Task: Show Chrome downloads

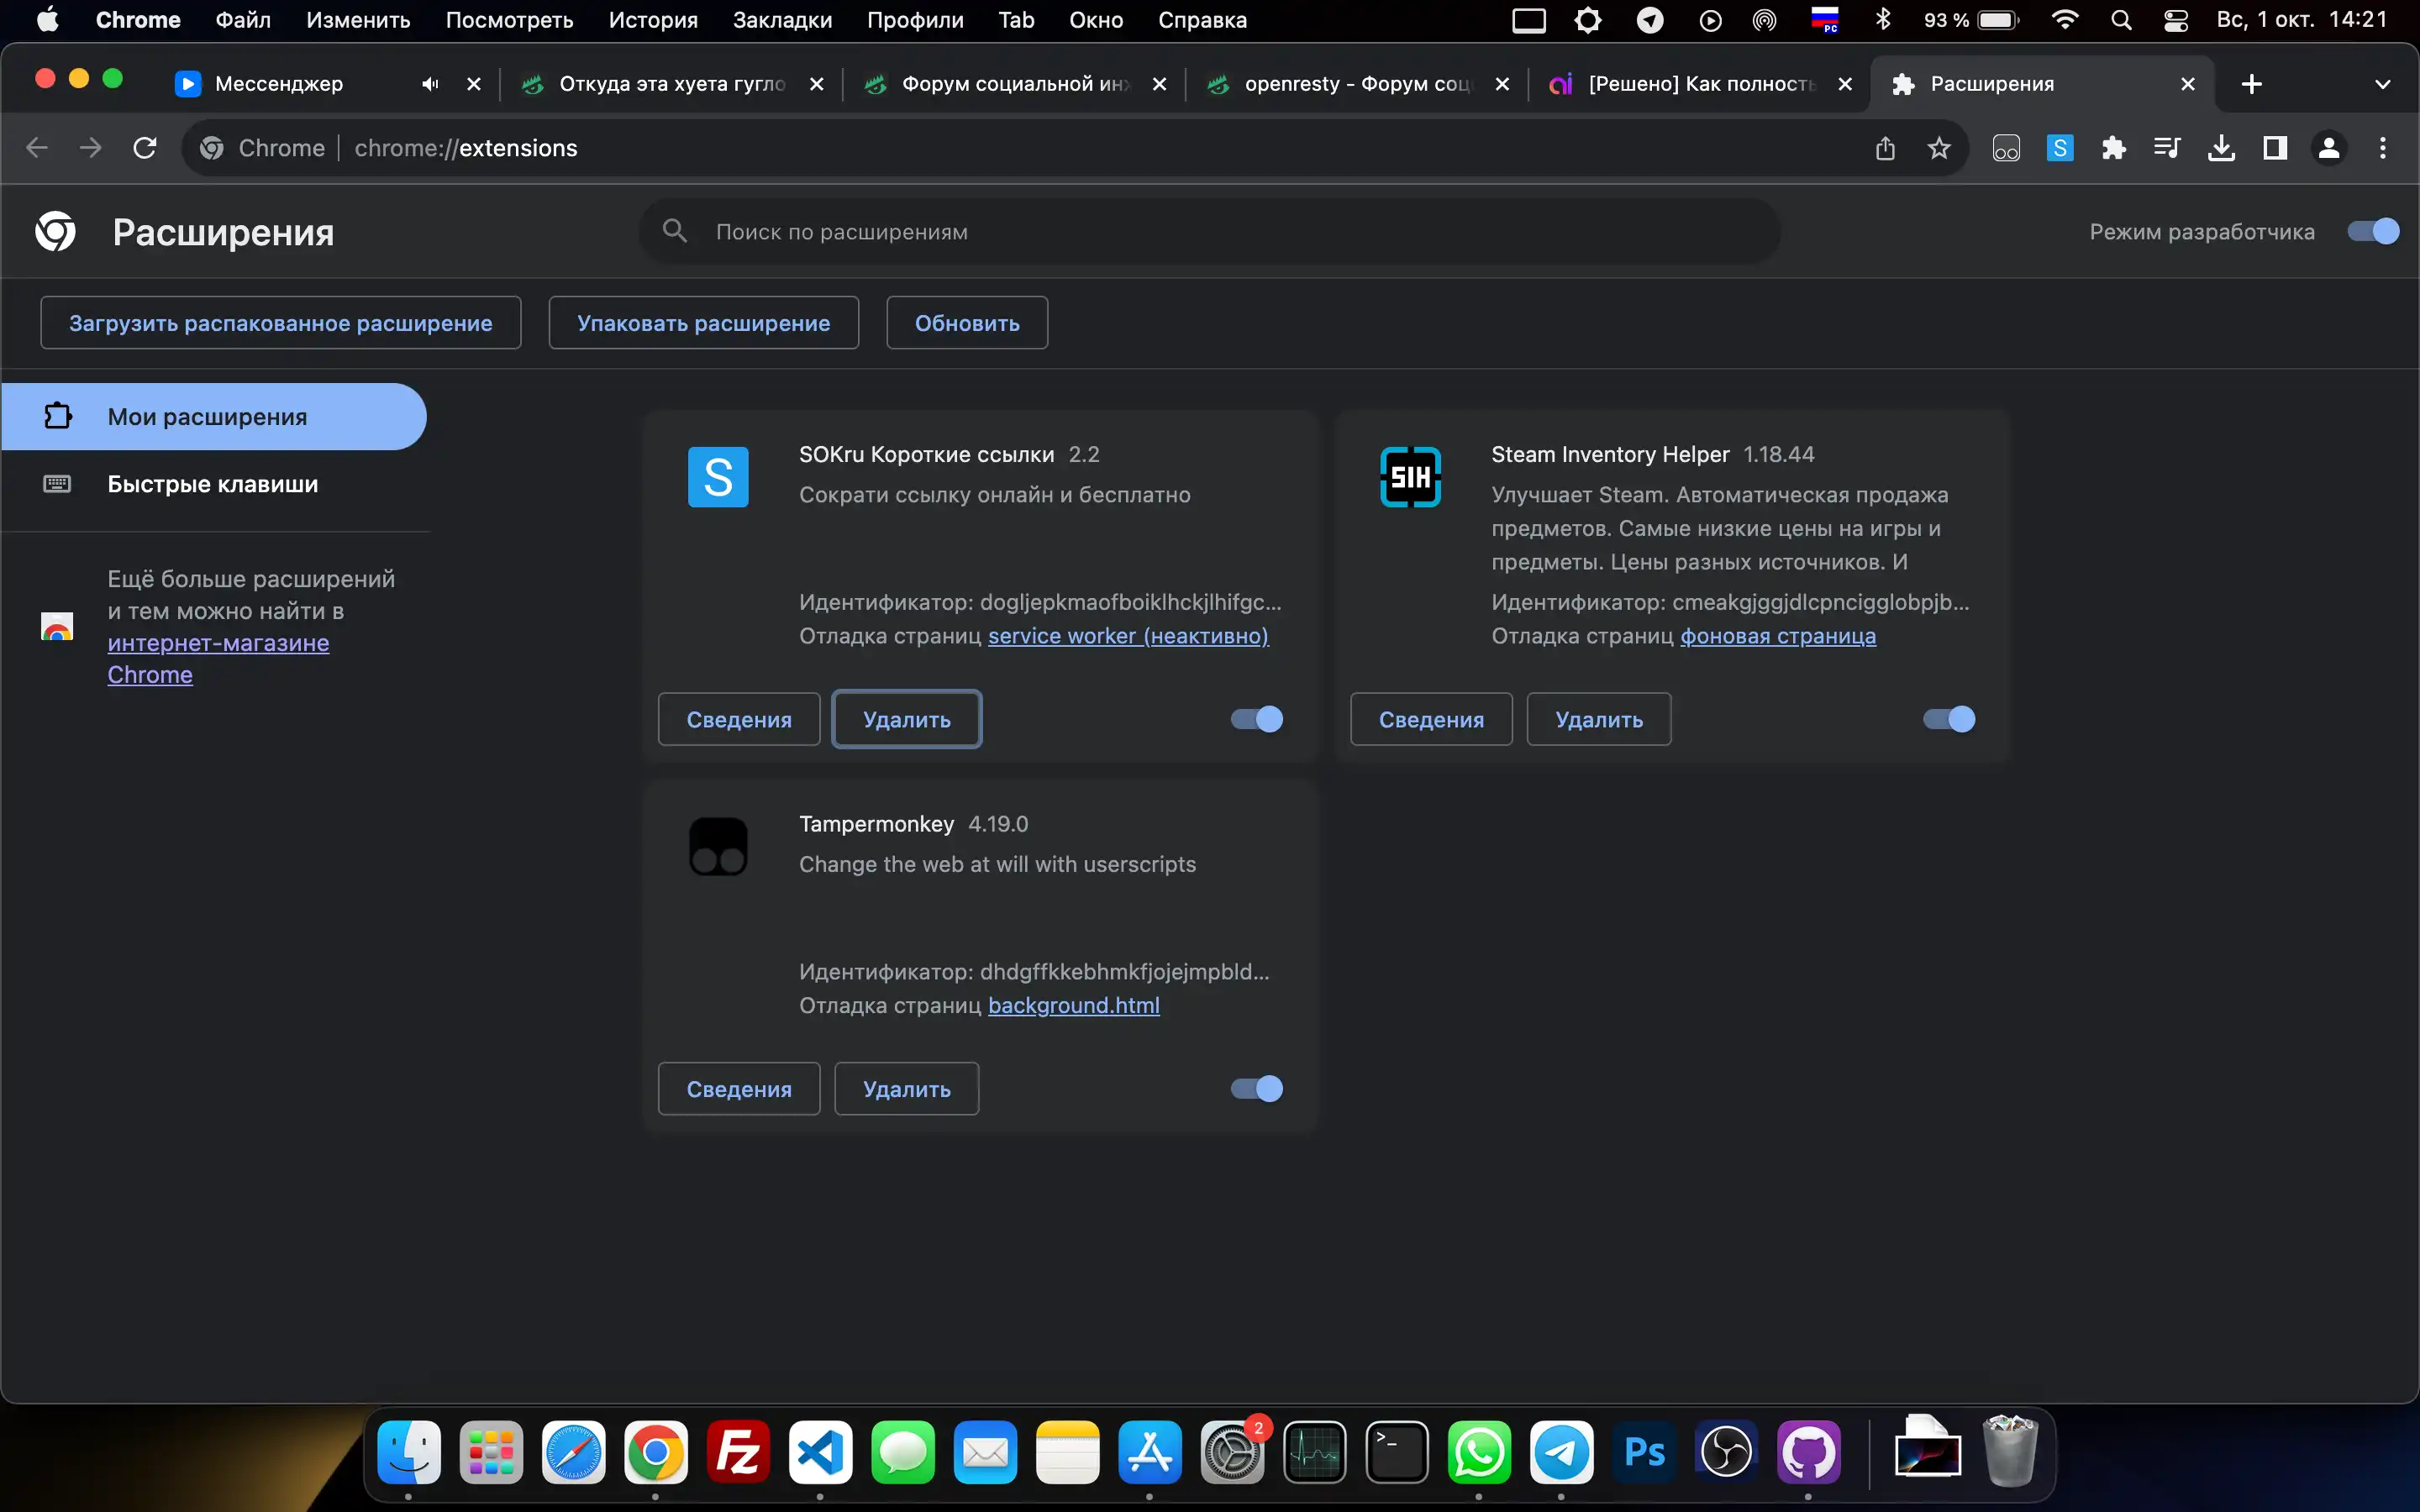Action: click(x=2221, y=148)
